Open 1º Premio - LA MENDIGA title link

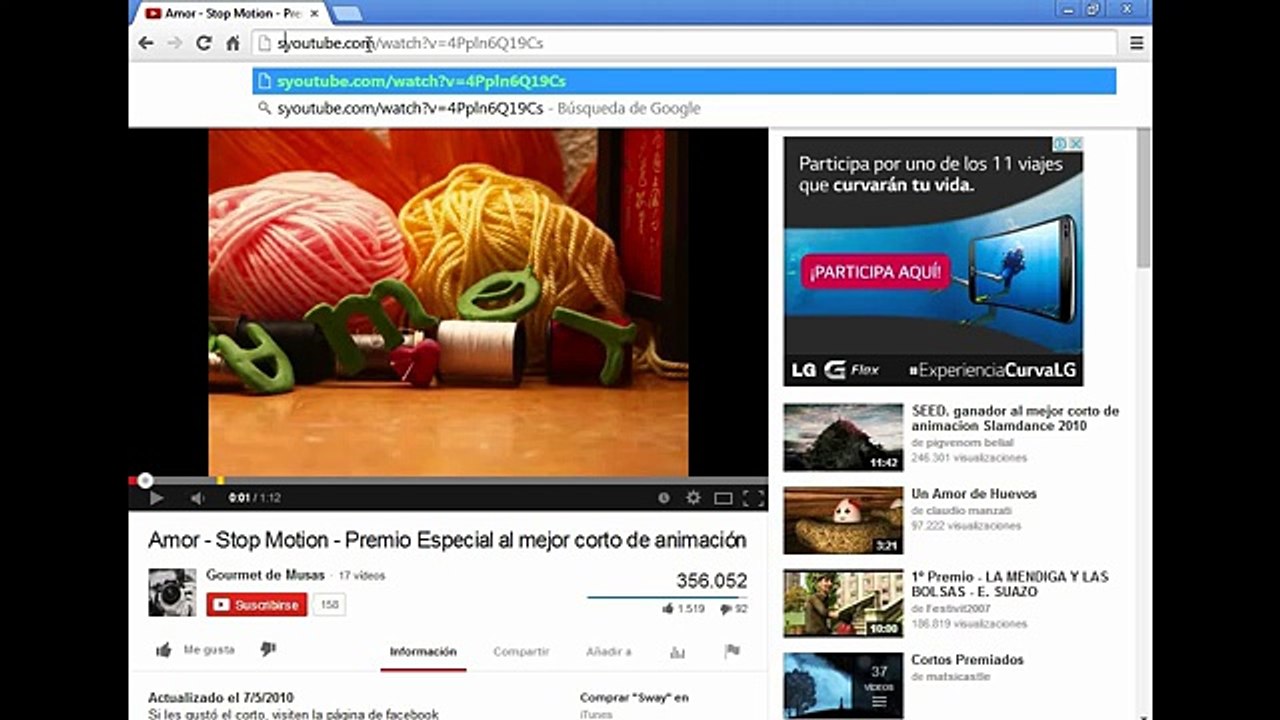pyautogui.click(x=1010, y=584)
